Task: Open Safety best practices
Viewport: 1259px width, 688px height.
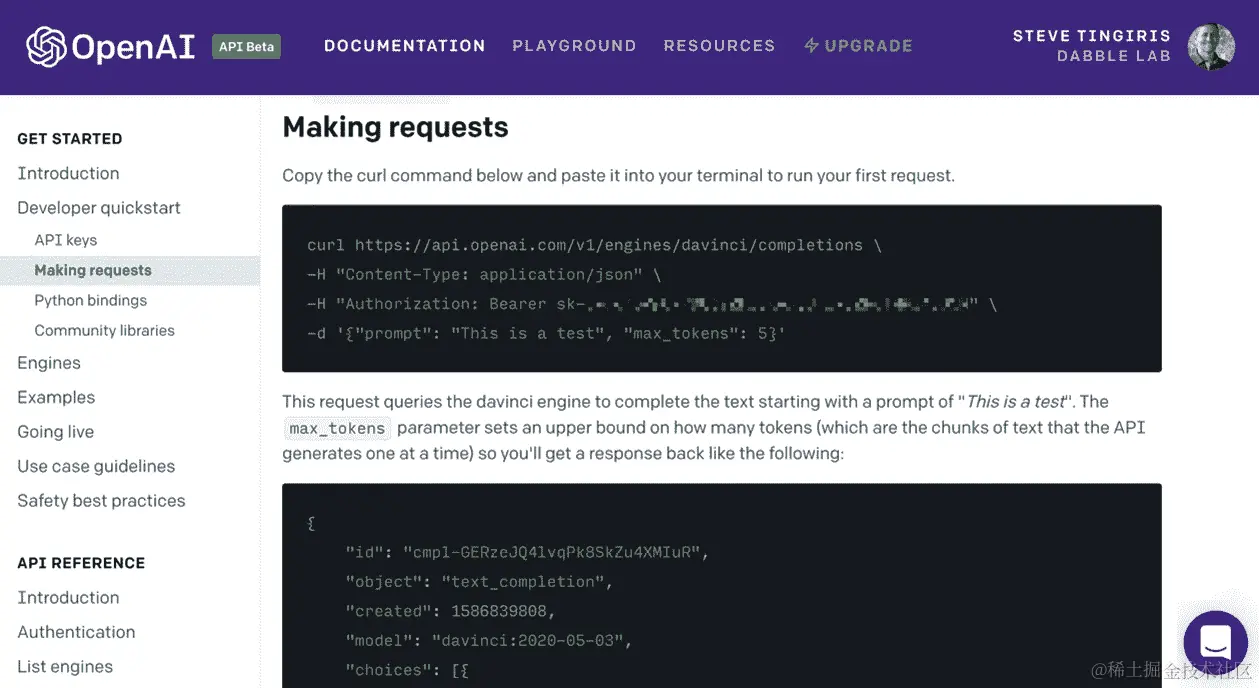Action: tap(101, 500)
